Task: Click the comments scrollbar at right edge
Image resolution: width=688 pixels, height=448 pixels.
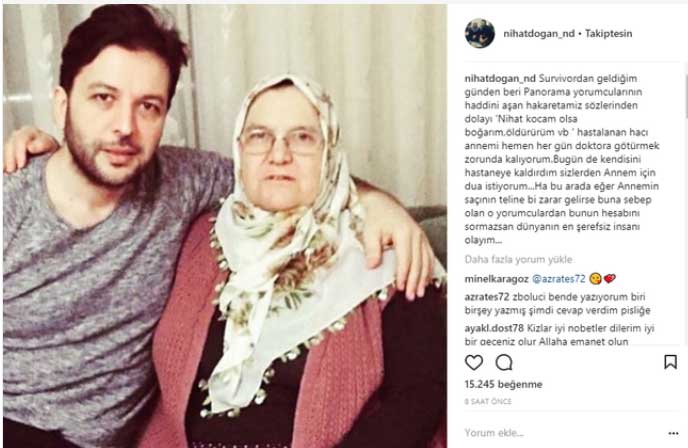Action: click(x=685, y=99)
